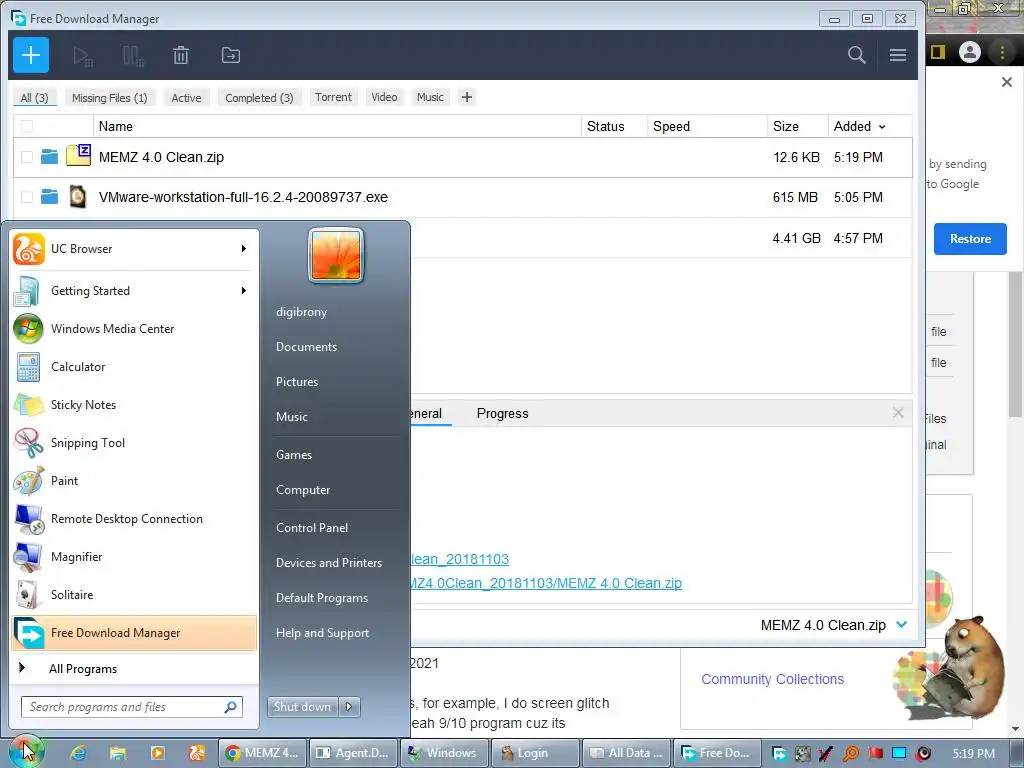Select the All (3) filter tab
This screenshot has height=768, width=1024.
[35, 97]
